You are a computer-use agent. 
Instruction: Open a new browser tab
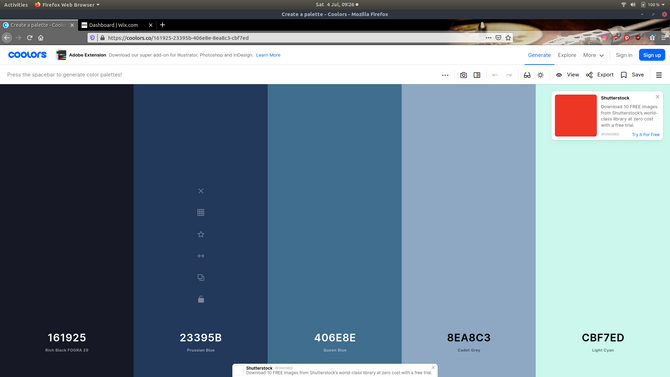pos(162,25)
